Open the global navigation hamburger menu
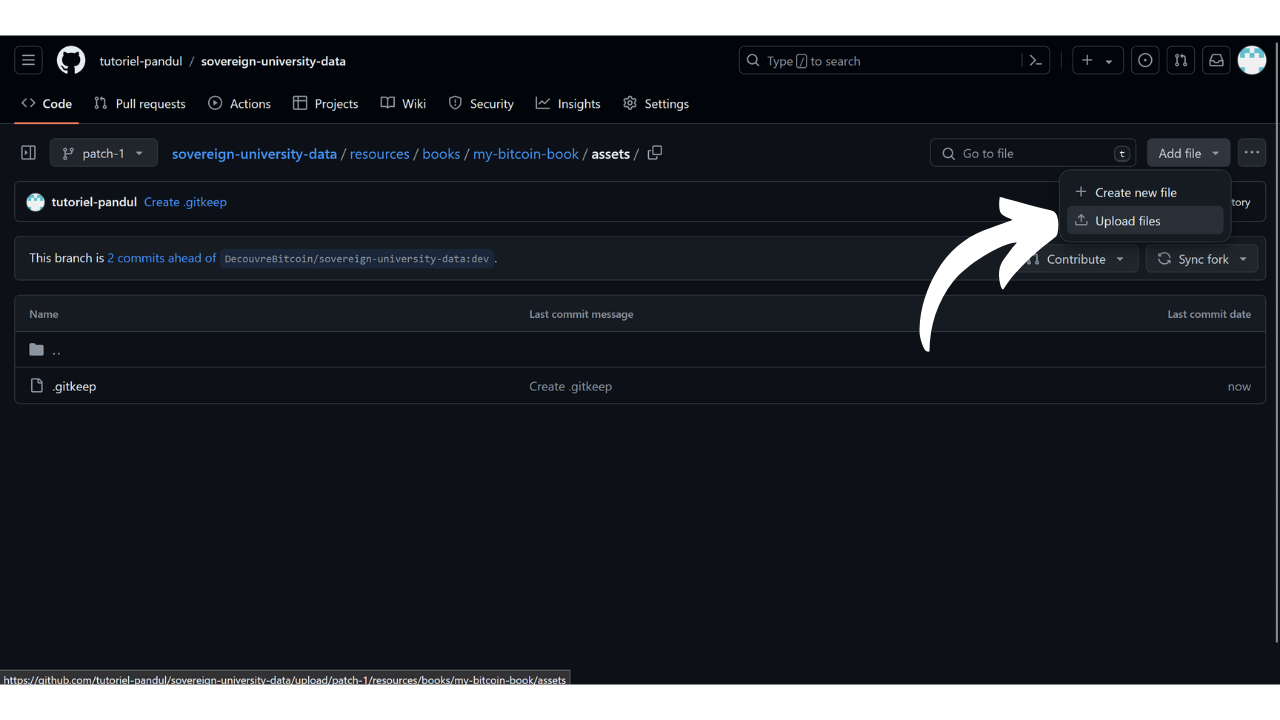 28,60
